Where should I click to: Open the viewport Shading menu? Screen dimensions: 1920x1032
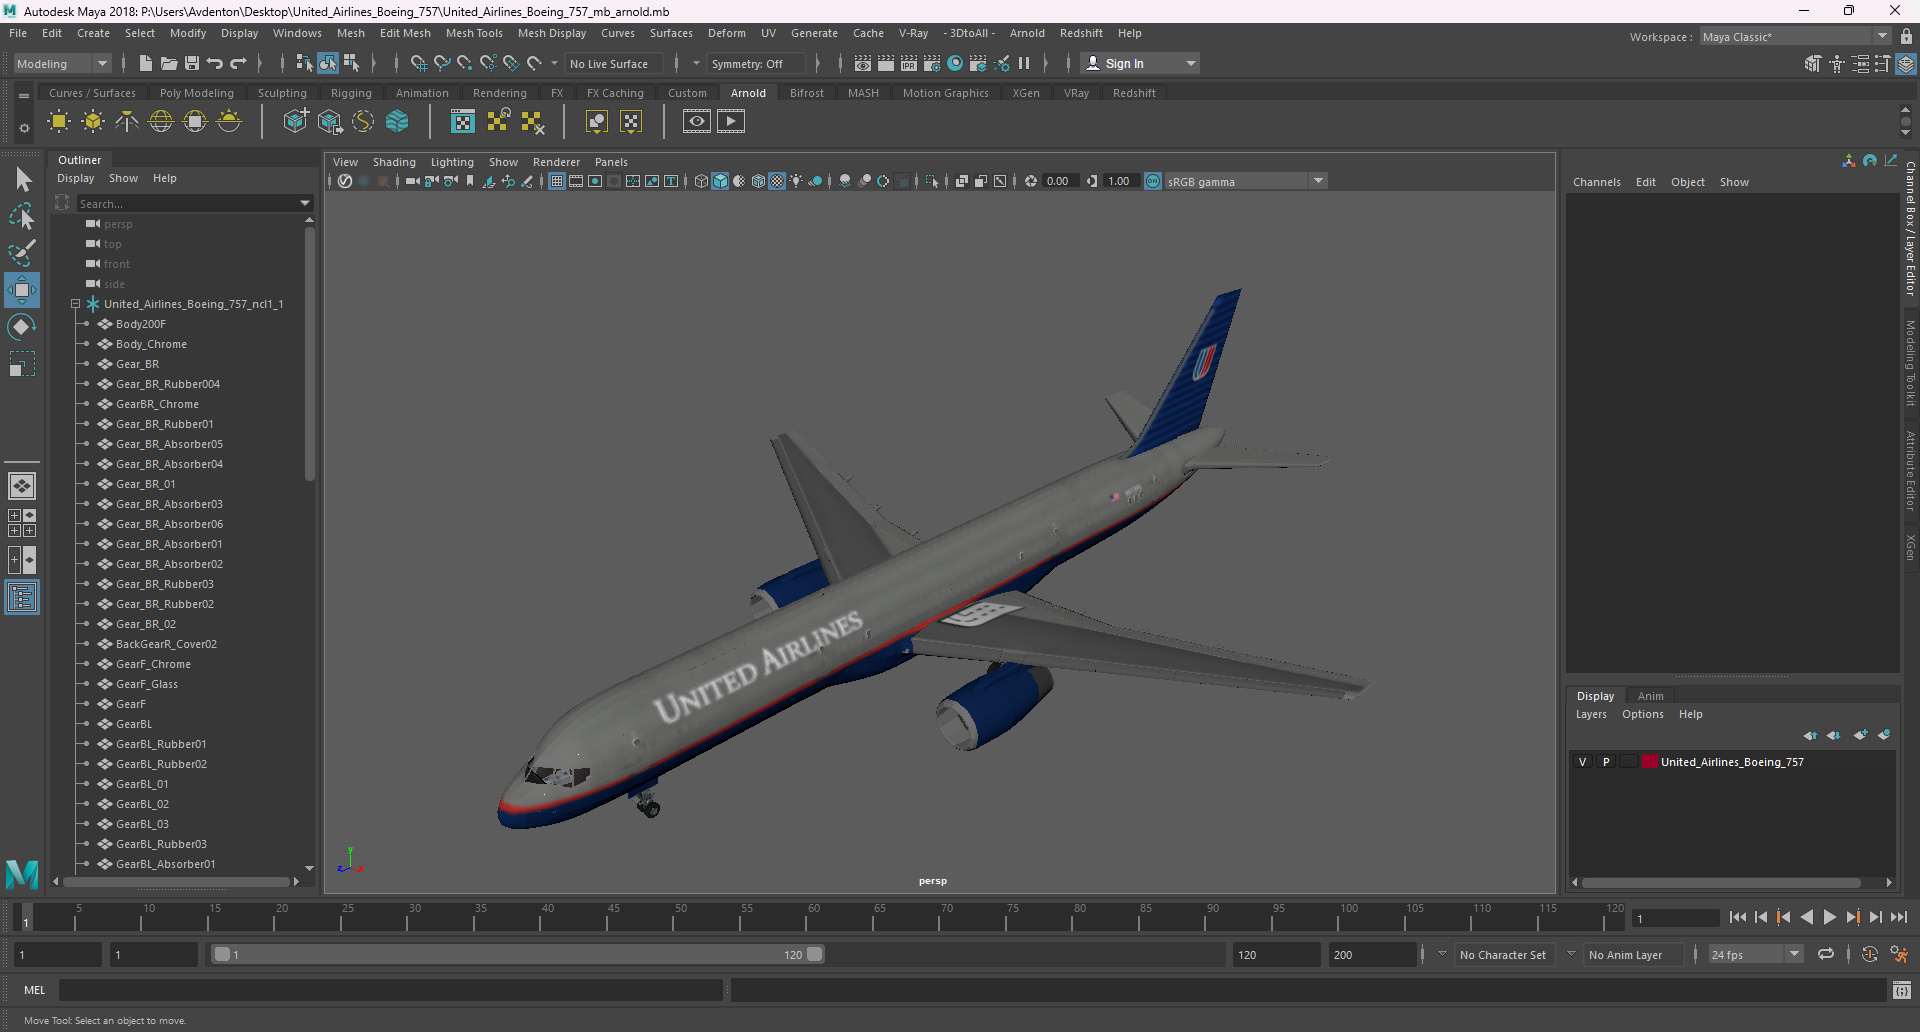(x=394, y=162)
